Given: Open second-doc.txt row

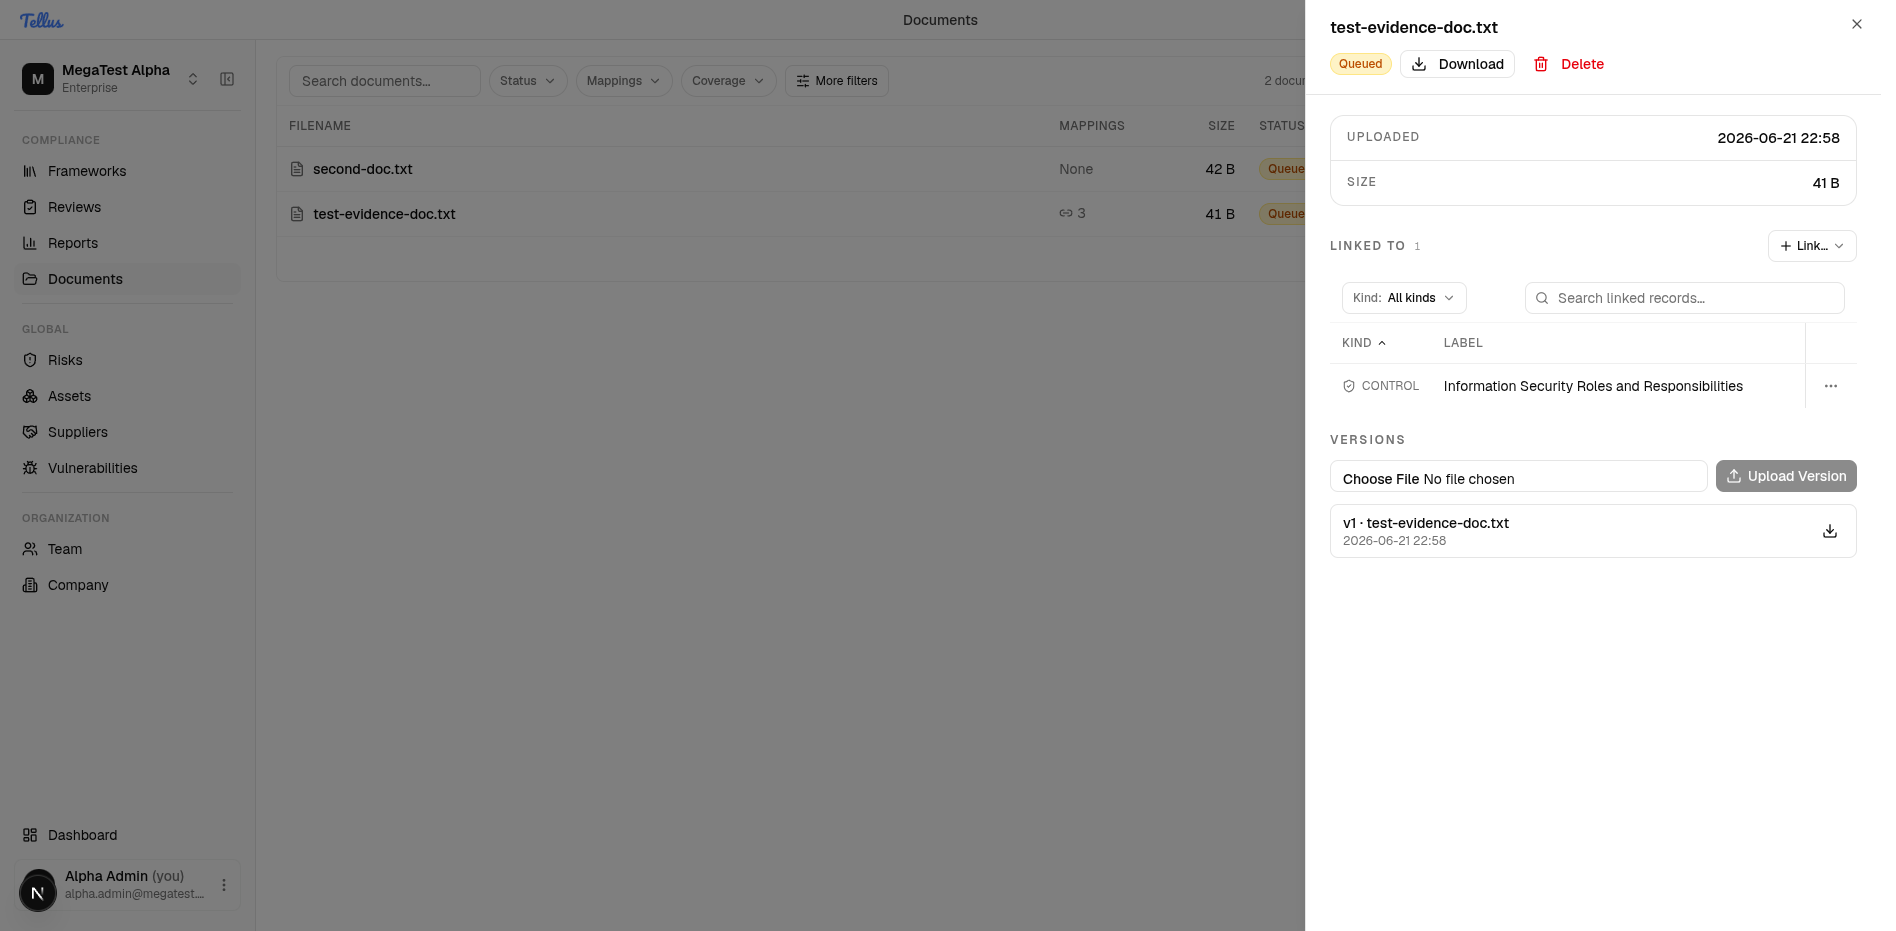Looking at the screenshot, I should 790,169.
